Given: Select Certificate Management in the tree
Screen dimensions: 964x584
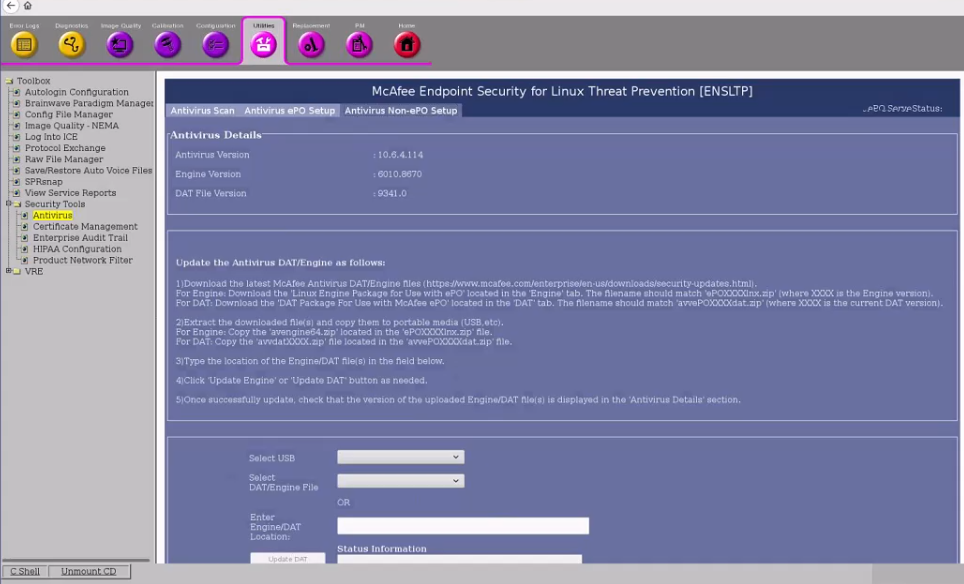Looking at the screenshot, I should coord(85,227).
